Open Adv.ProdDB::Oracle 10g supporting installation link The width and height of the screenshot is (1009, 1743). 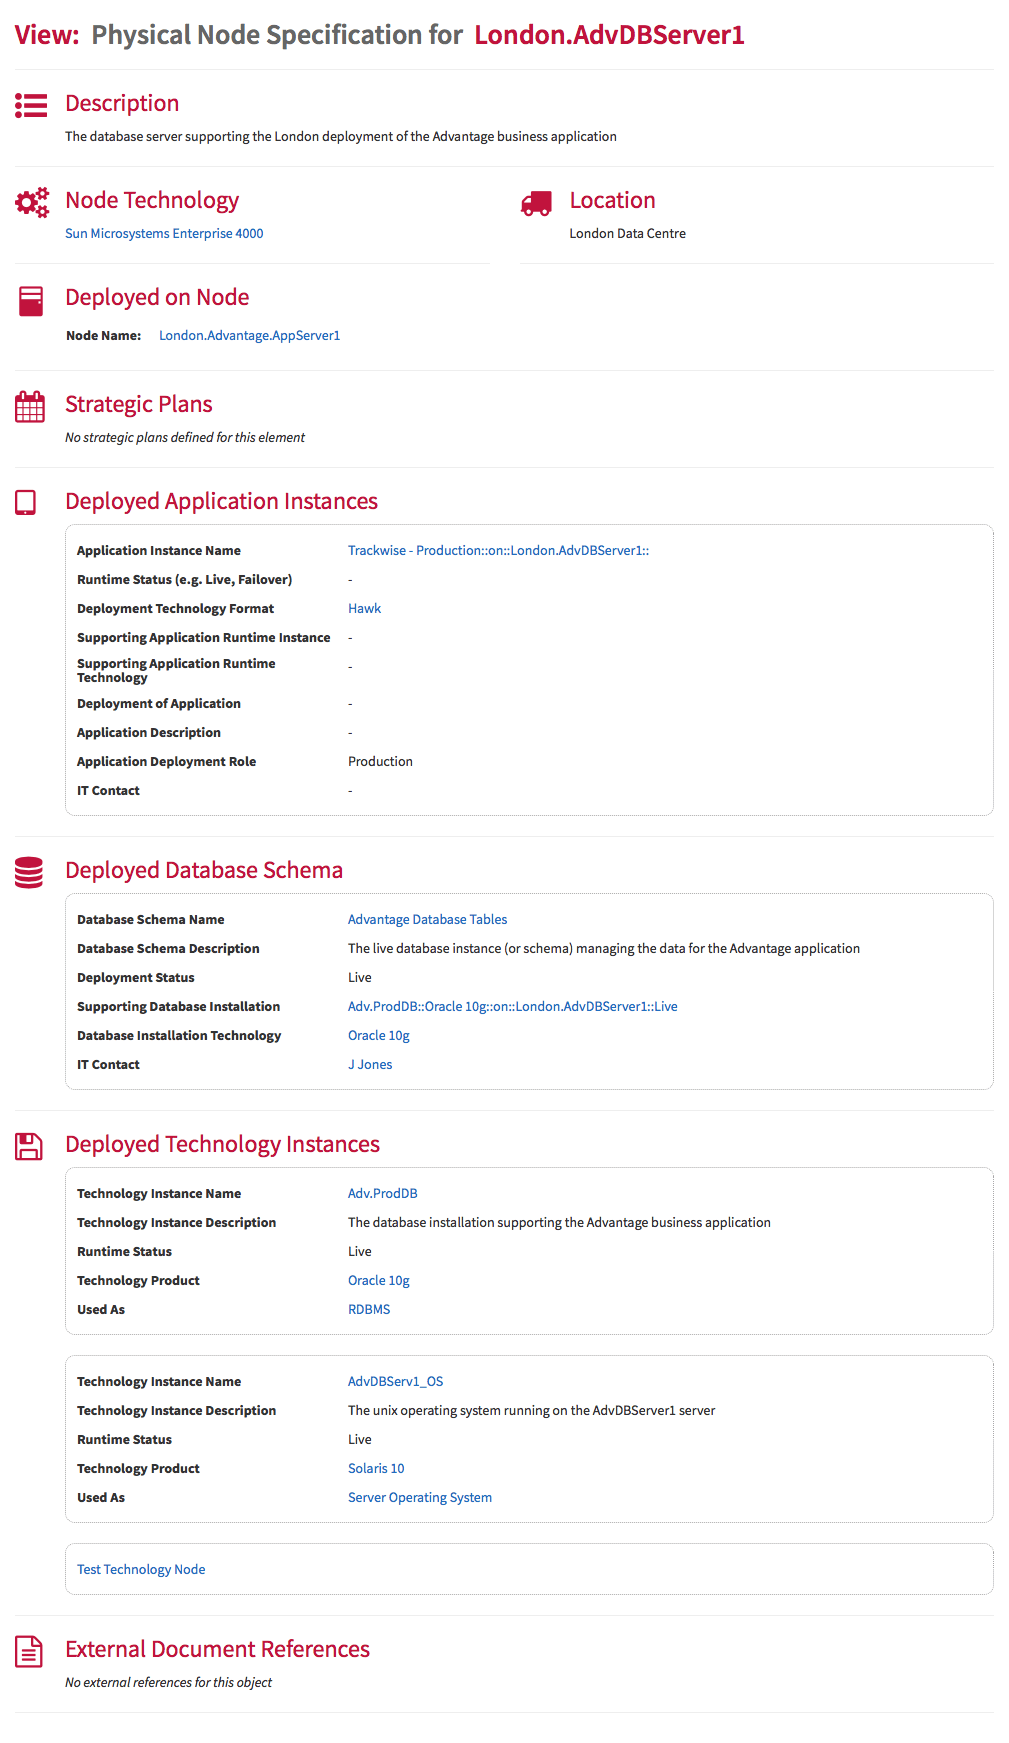(512, 1006)
